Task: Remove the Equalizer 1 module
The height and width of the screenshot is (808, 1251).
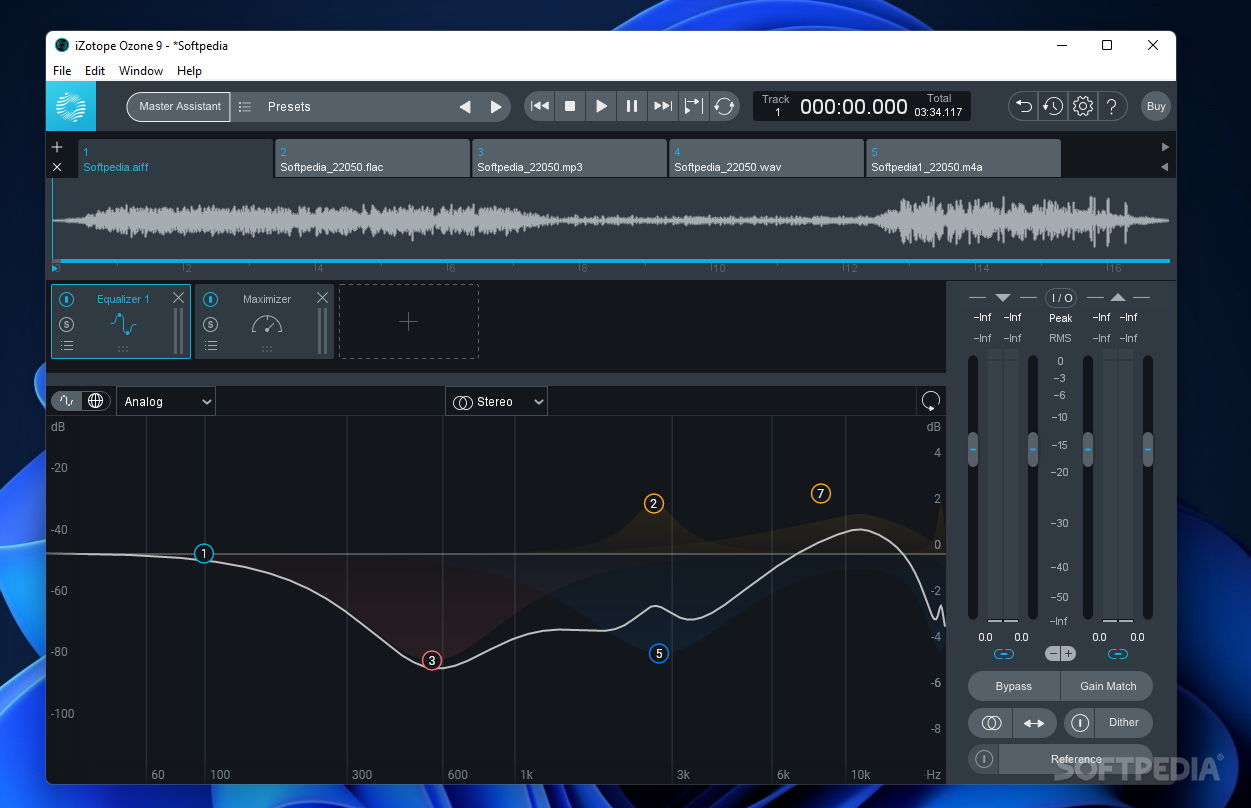Action: click(x=178, y=298)
